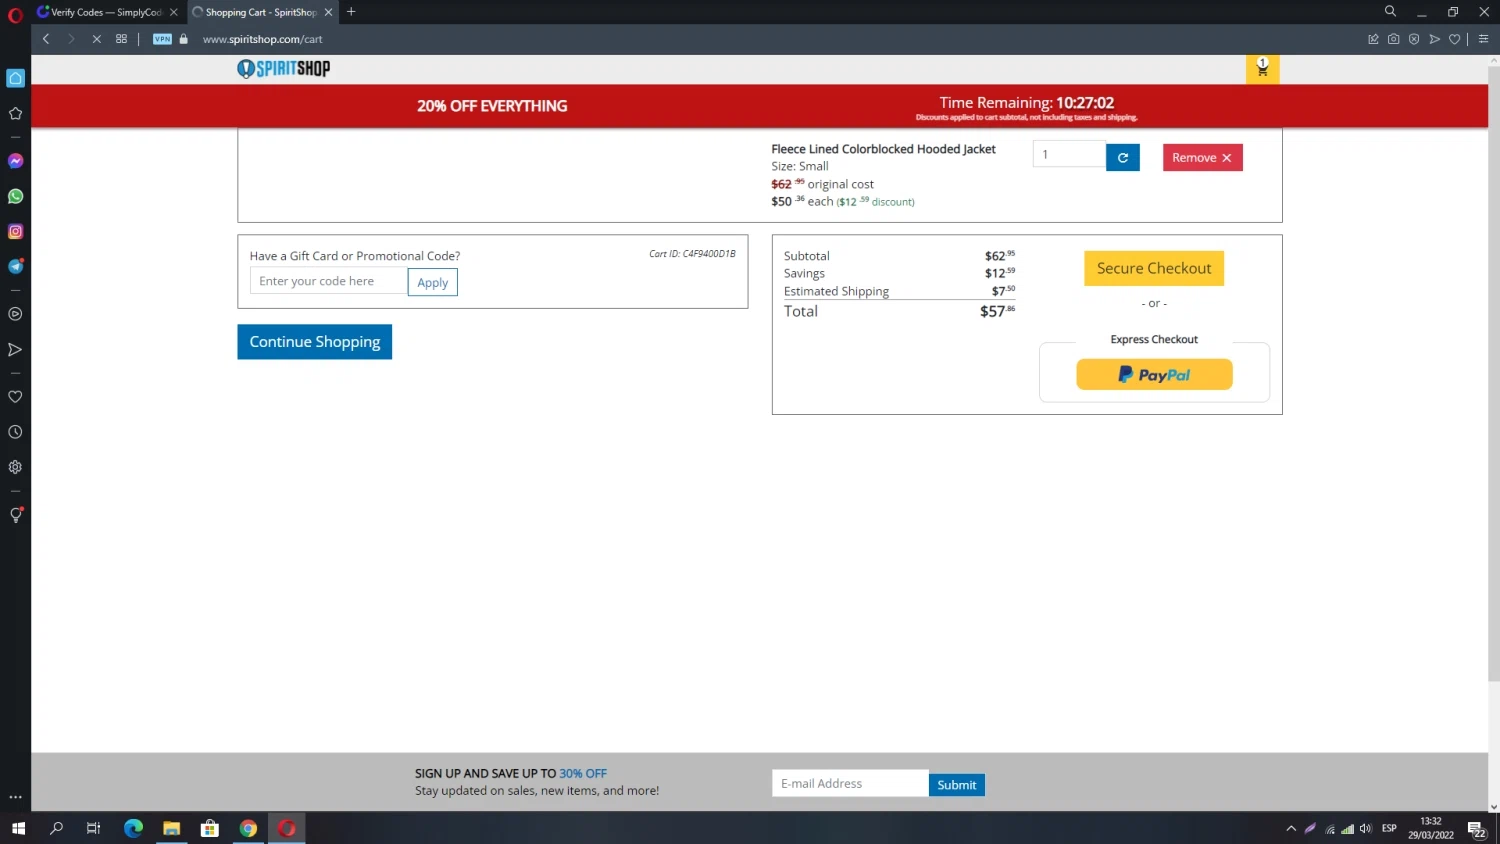Image resolution: width=1500 pixels, height=844 pixels.
Task: Open History clock in sidebar
Action: click(x=15, y=432)
